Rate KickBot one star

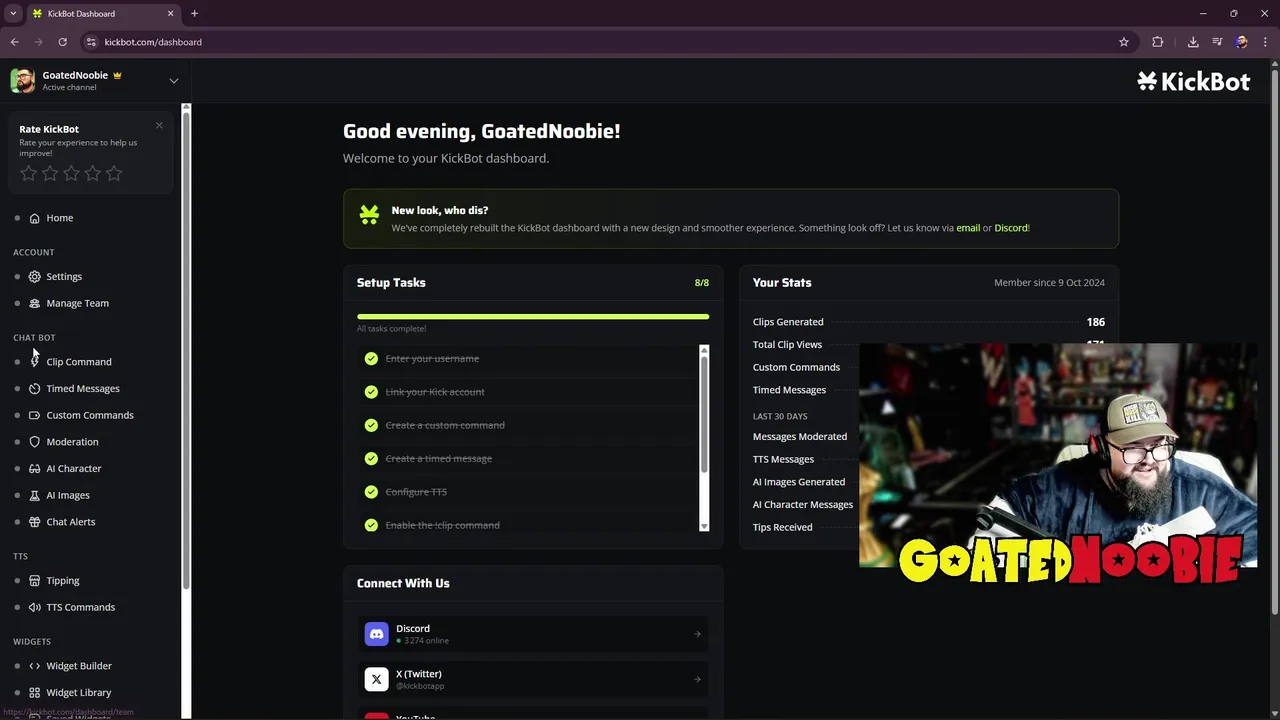28,174
